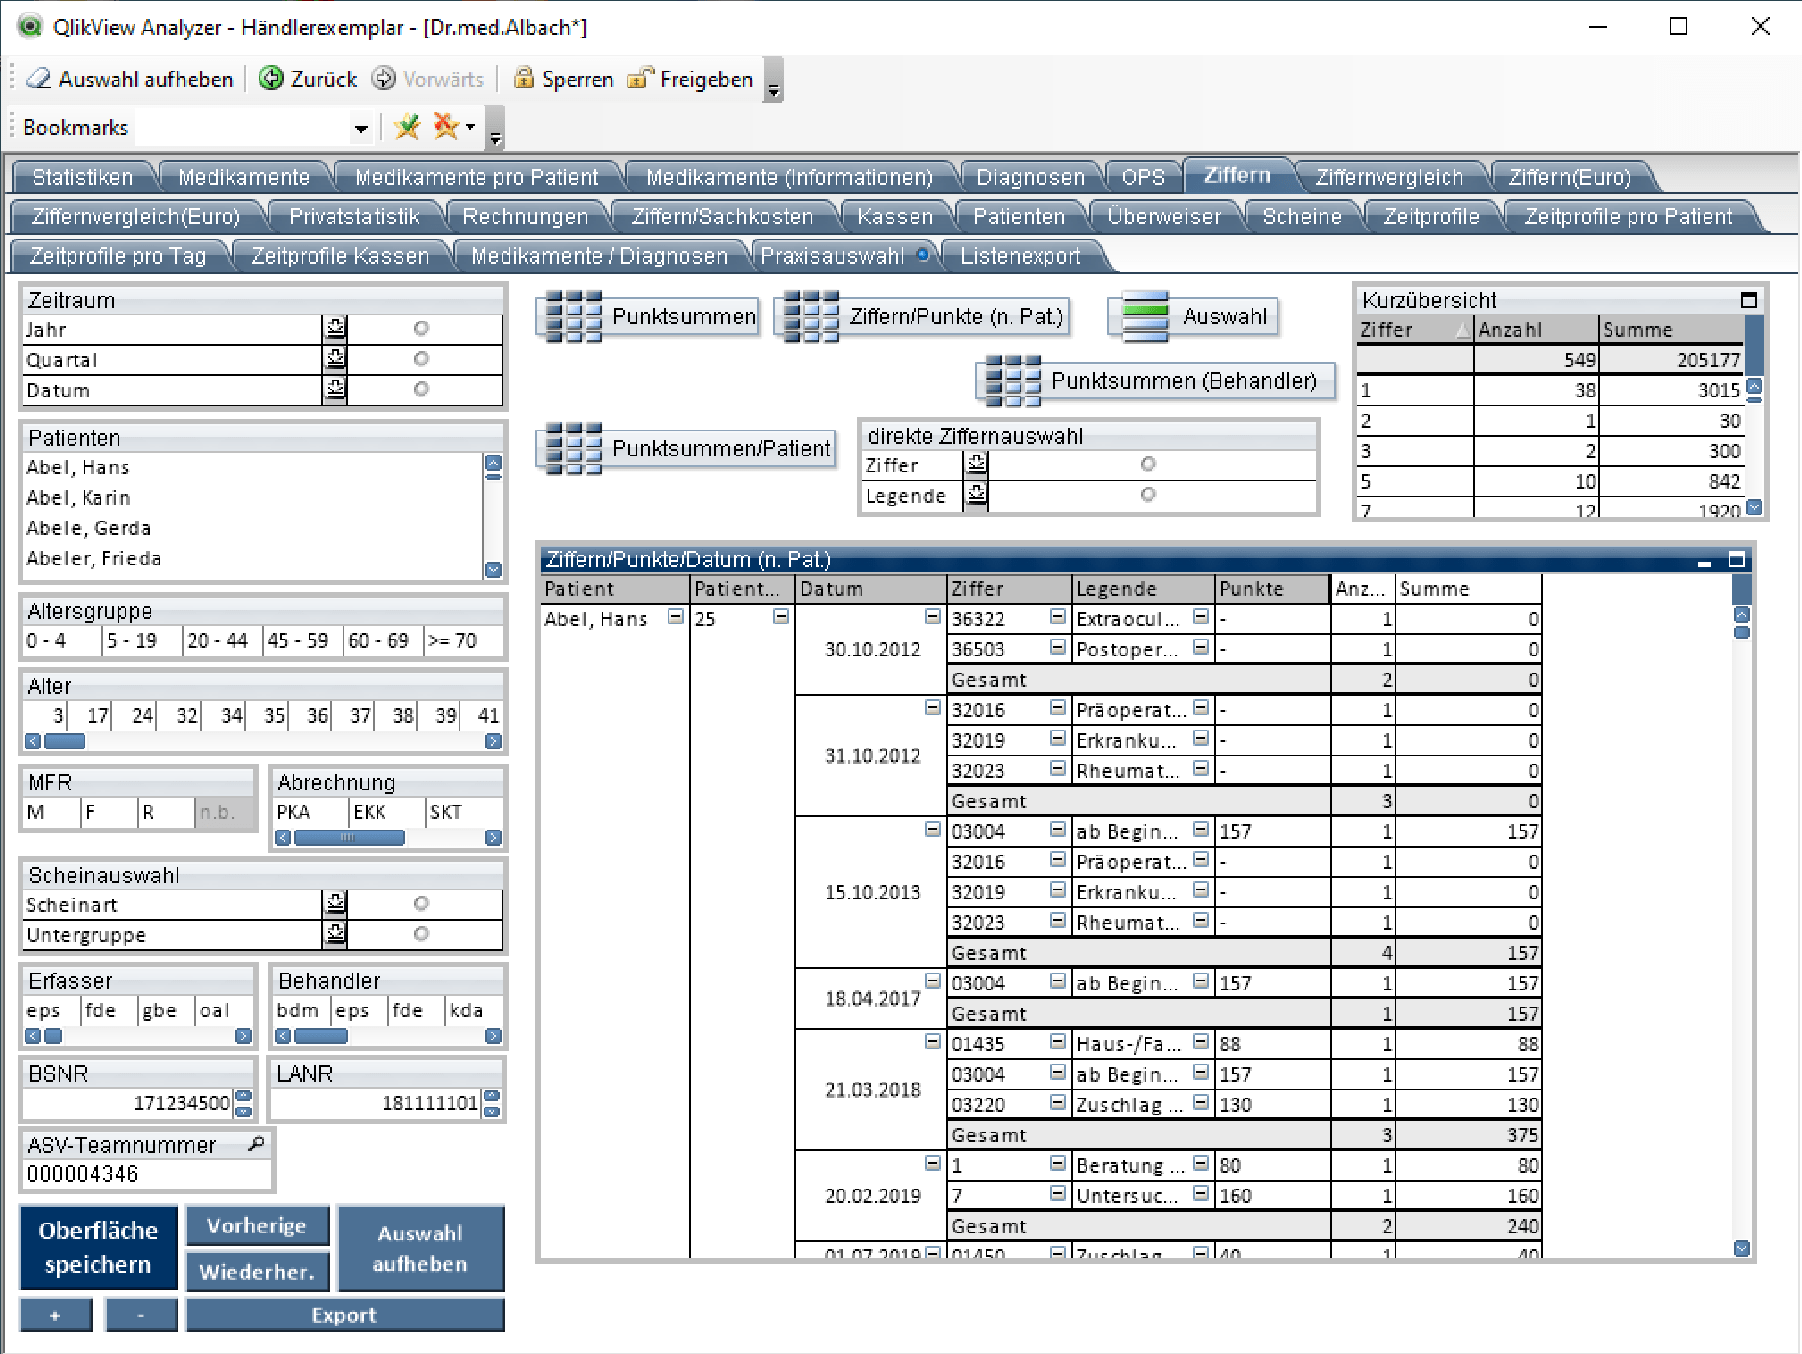Click the Auswahl aufheben eraser icon in toolbar

point(38,78)
